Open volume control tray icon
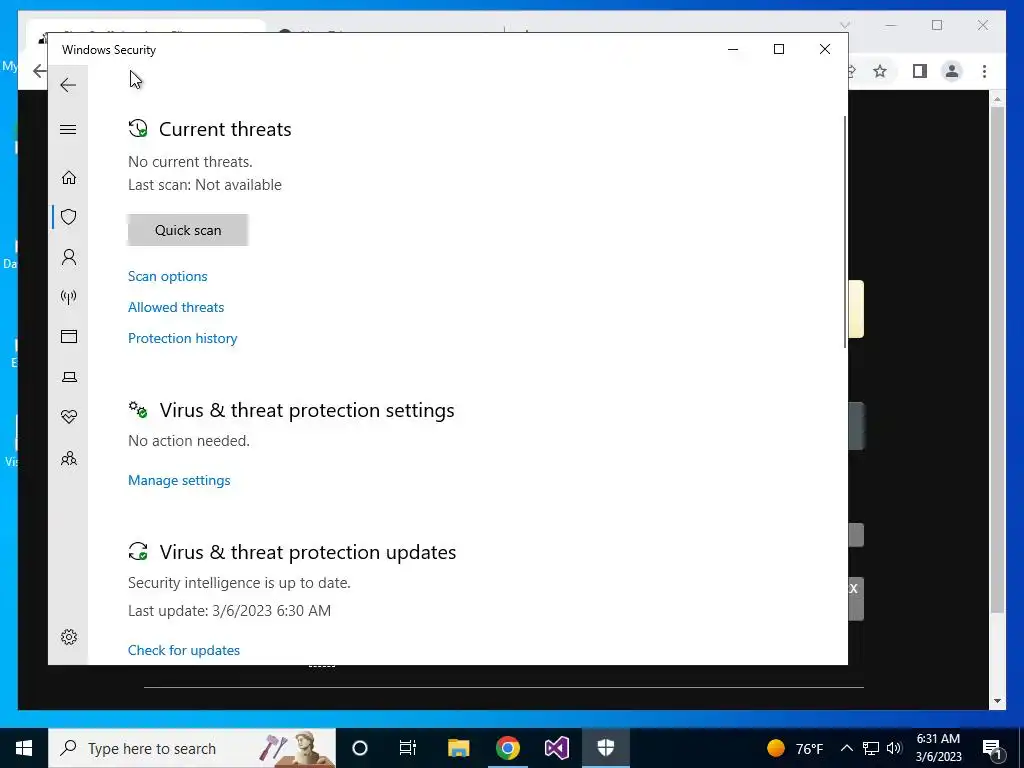 (x=894, y=748)
